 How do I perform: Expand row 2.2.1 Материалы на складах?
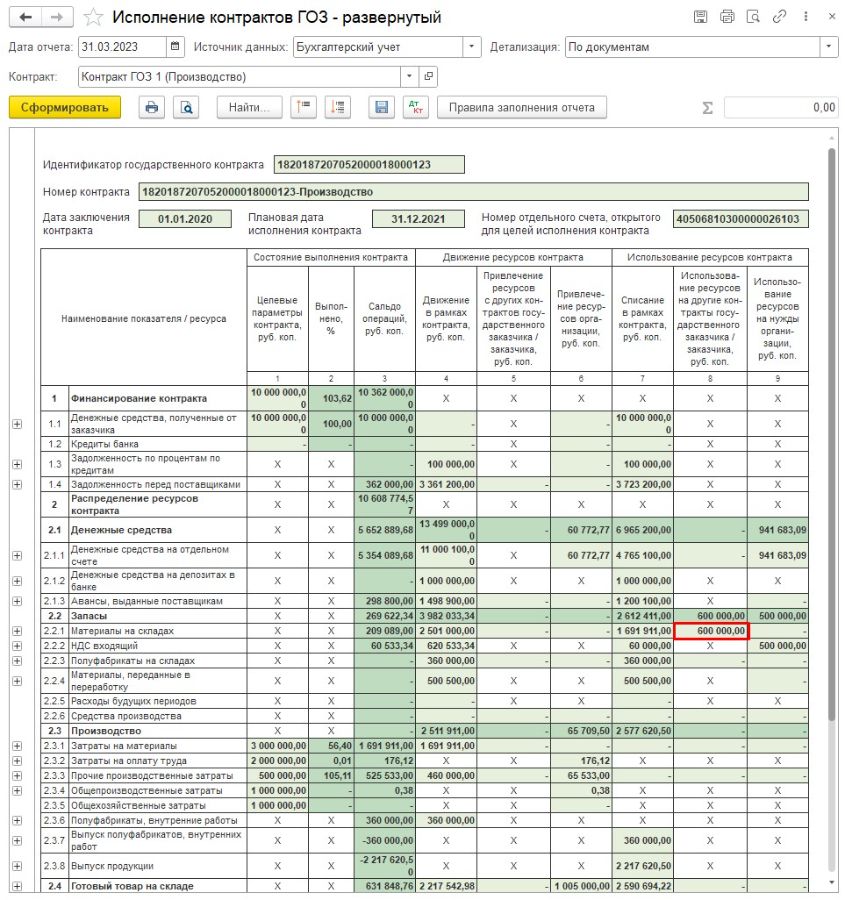pyautogui.click(x=17, y=631)
